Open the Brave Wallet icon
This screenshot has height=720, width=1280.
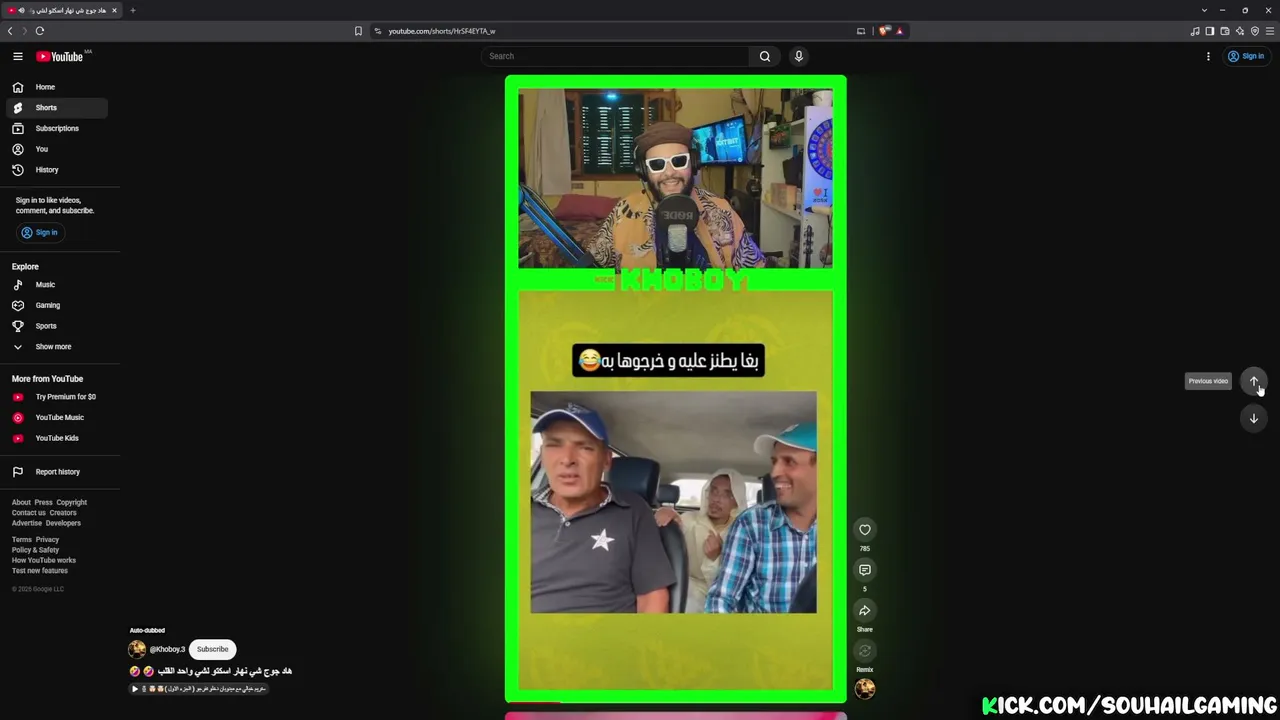(x=1225, y=31)
